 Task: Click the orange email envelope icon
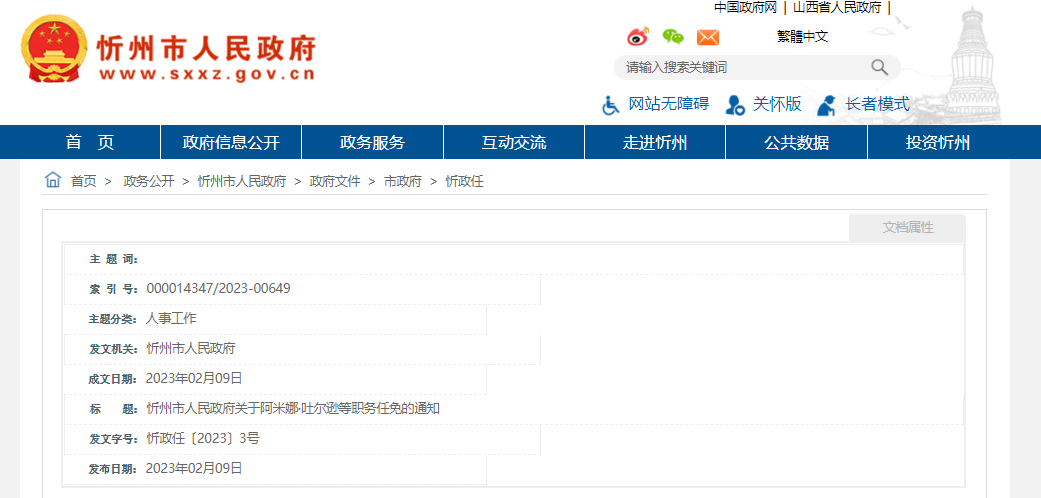point(708,37)
